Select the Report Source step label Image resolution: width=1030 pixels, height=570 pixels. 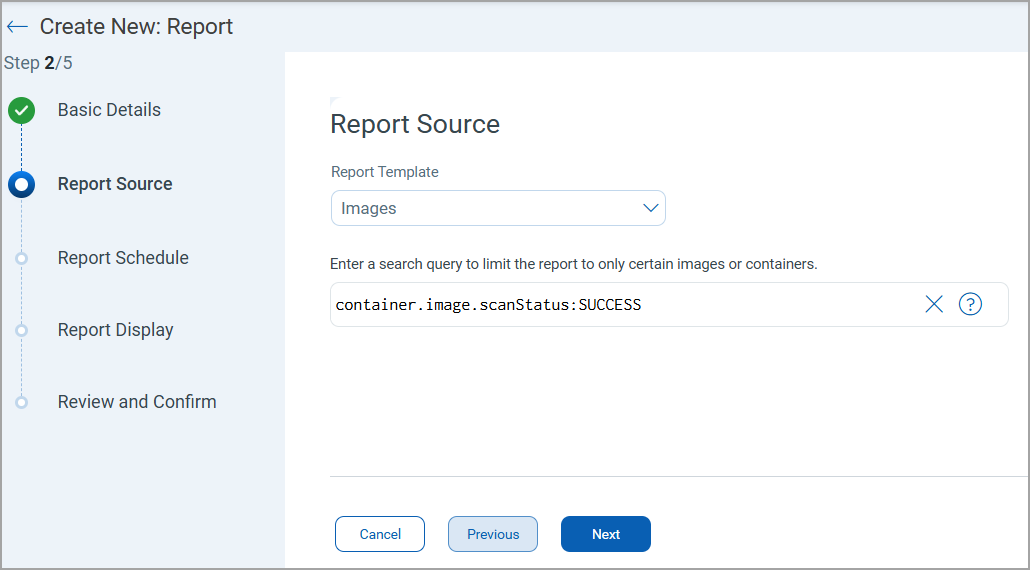coord(115,184)
